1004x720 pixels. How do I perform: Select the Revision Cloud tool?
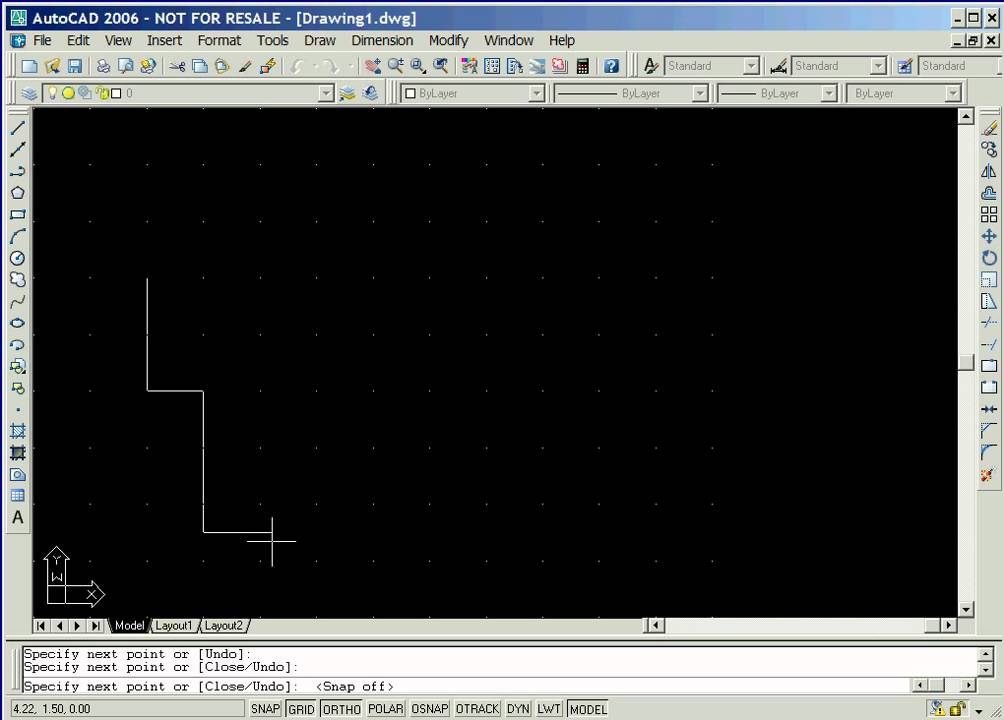(x=18, y=280)
